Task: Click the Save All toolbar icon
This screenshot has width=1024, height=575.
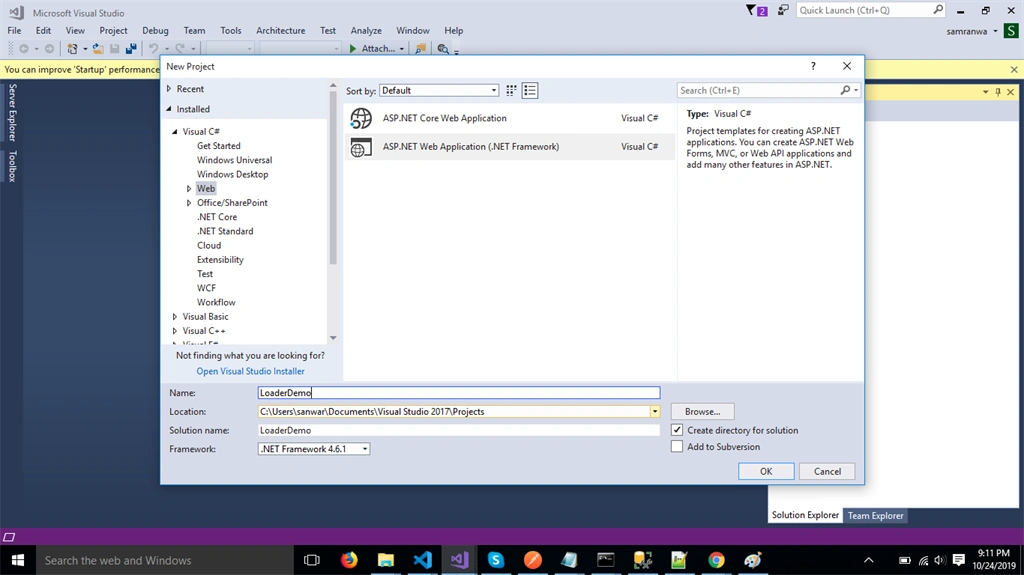Action: click(131, 48)
